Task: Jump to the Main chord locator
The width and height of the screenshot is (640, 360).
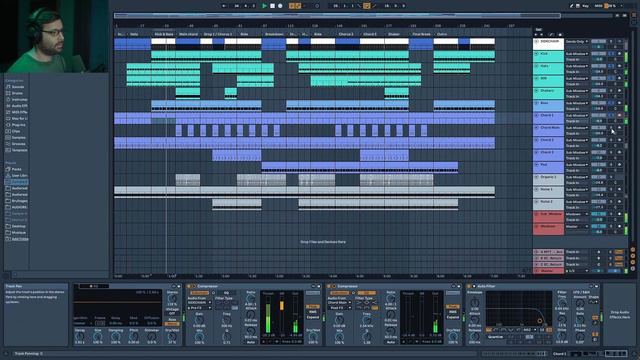Action: coord(188,34)
